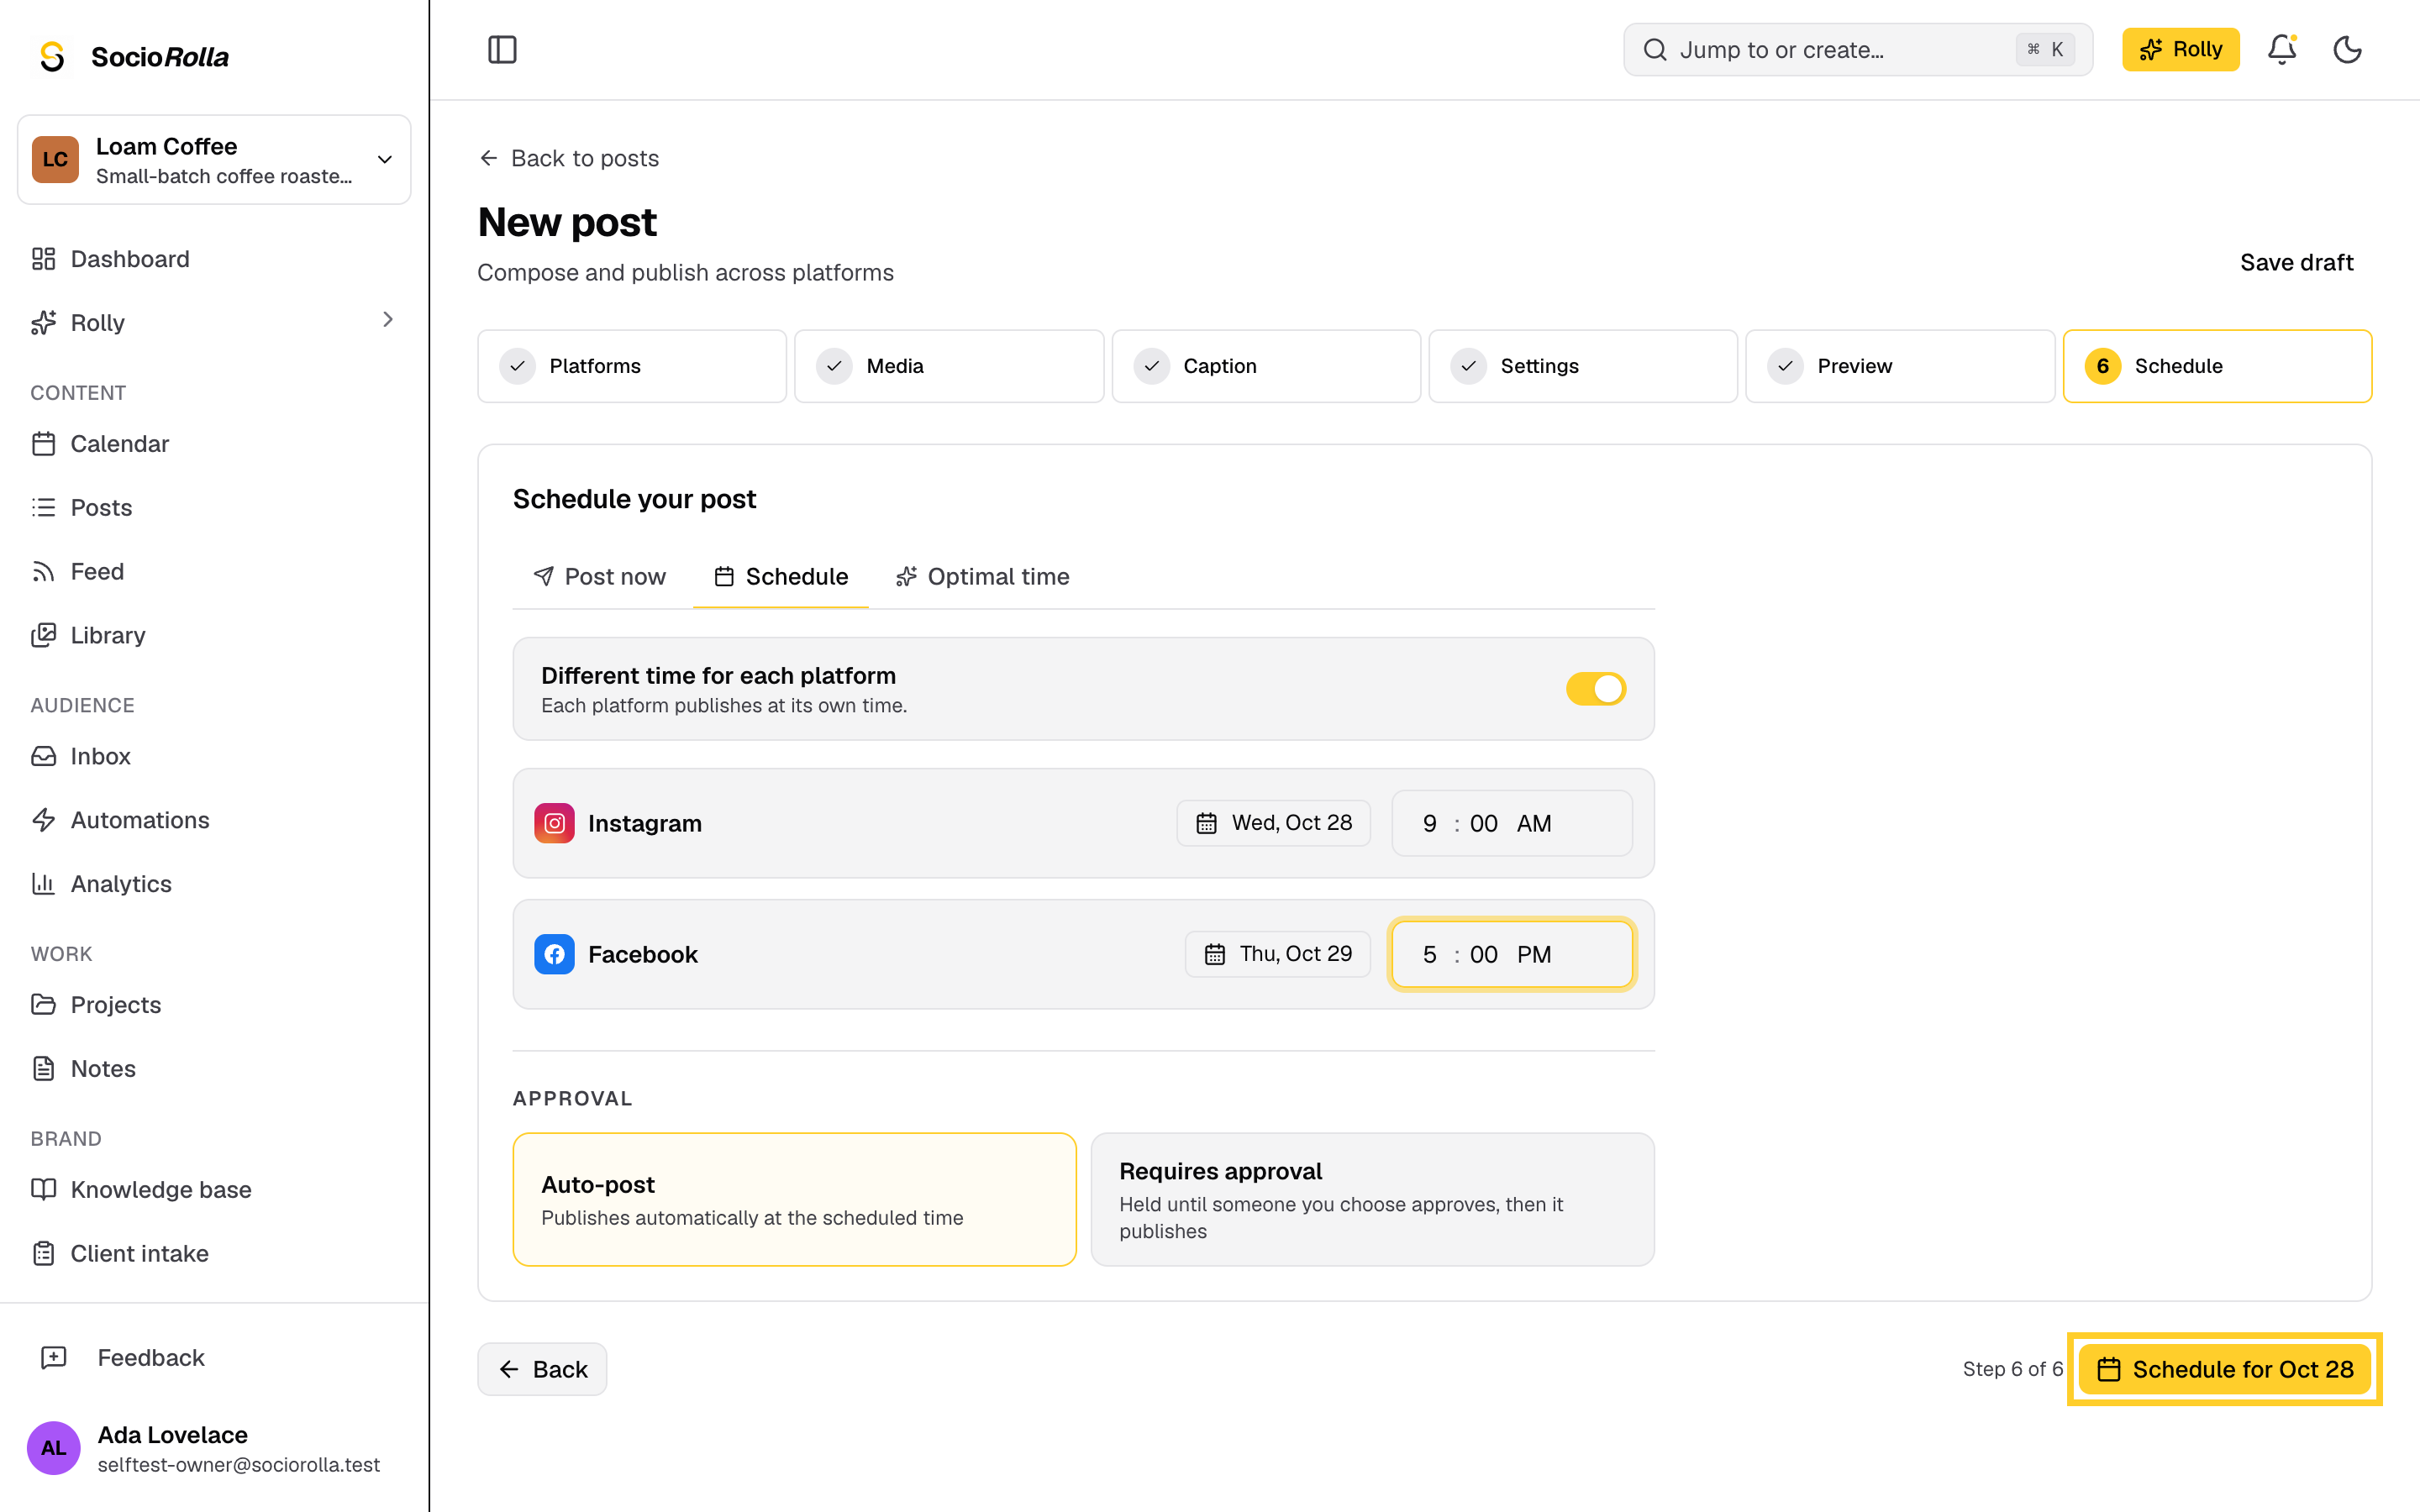Switch to dark mode moon icon
2420x1512 pixels.
[x=2347, y=50]
